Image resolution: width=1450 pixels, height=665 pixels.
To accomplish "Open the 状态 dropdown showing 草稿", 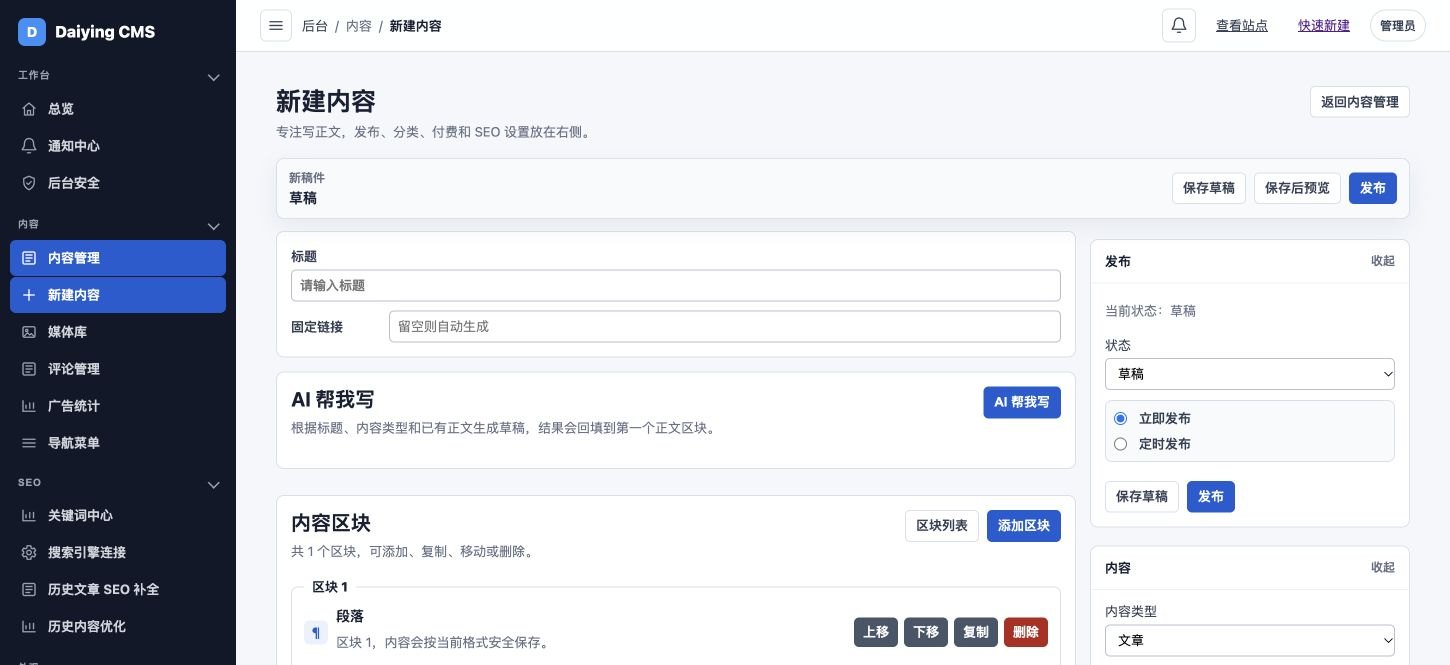I will (x=1250, y=374).
